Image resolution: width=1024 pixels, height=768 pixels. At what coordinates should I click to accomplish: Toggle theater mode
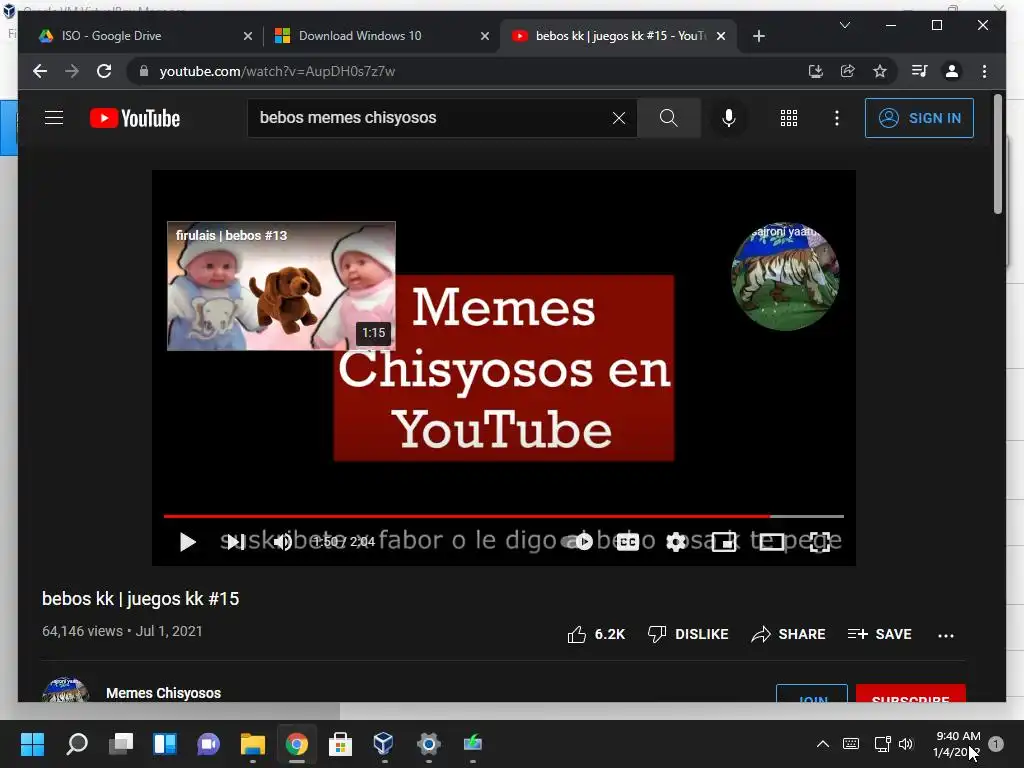771,542
